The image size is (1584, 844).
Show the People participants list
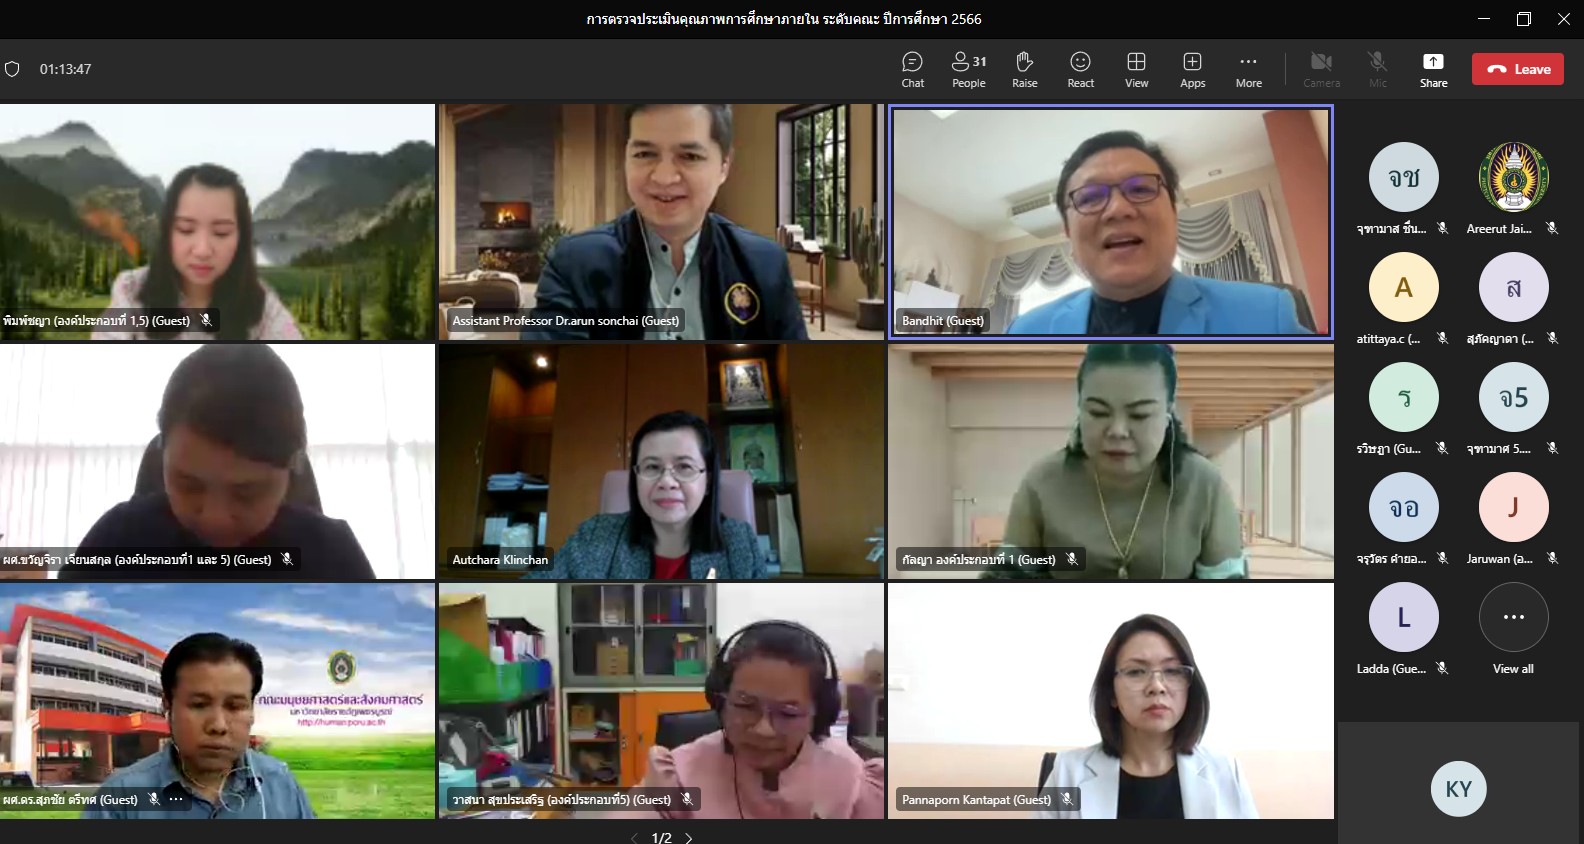(x=968, y=69)
